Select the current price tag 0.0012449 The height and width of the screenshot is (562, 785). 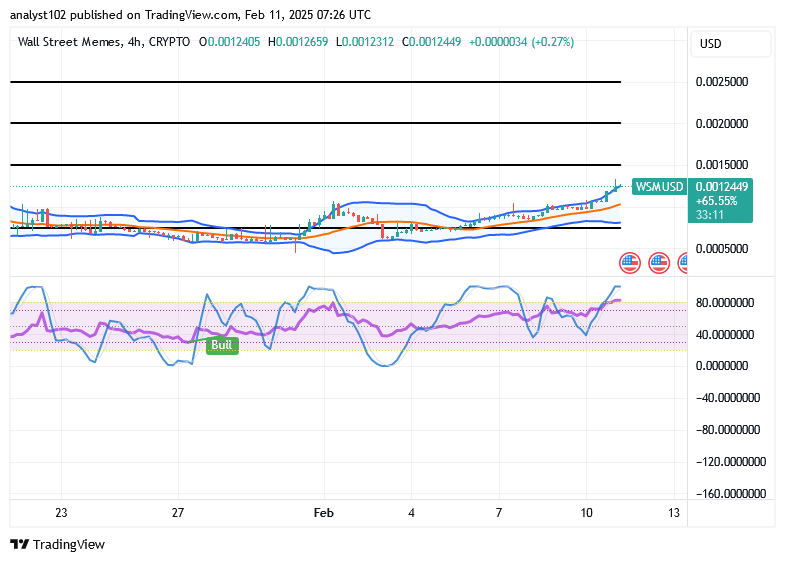(x=721, y=187)
